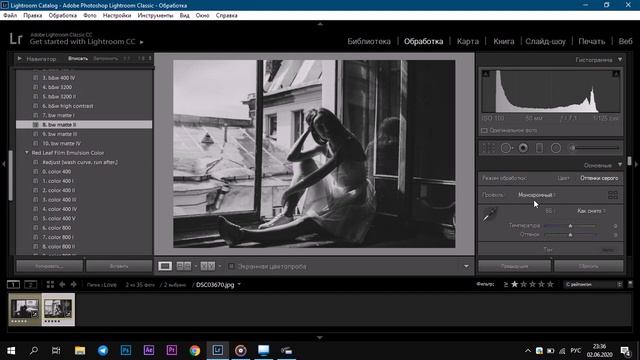Toggle highlight clipping indicator in histogram

pyautogui.click(x=616, y=74)
